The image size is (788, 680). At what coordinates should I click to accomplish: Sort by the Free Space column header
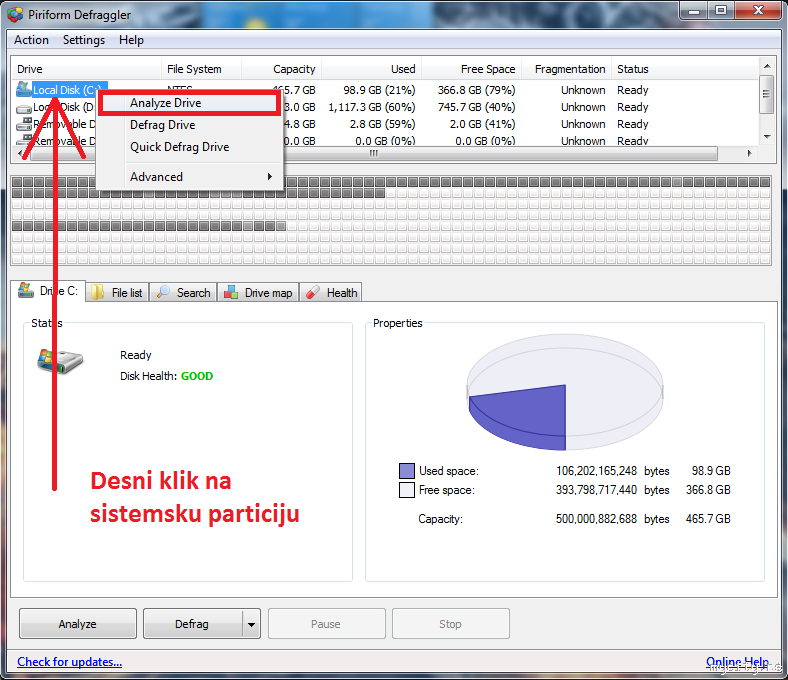coord(471,69)
